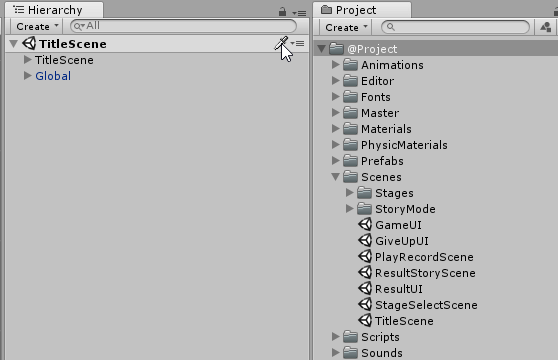Click the StageSelectScene scene asset icon
The height and width of the screenshot is (360, 558).
pyautogui.click(x=365, y=305)
